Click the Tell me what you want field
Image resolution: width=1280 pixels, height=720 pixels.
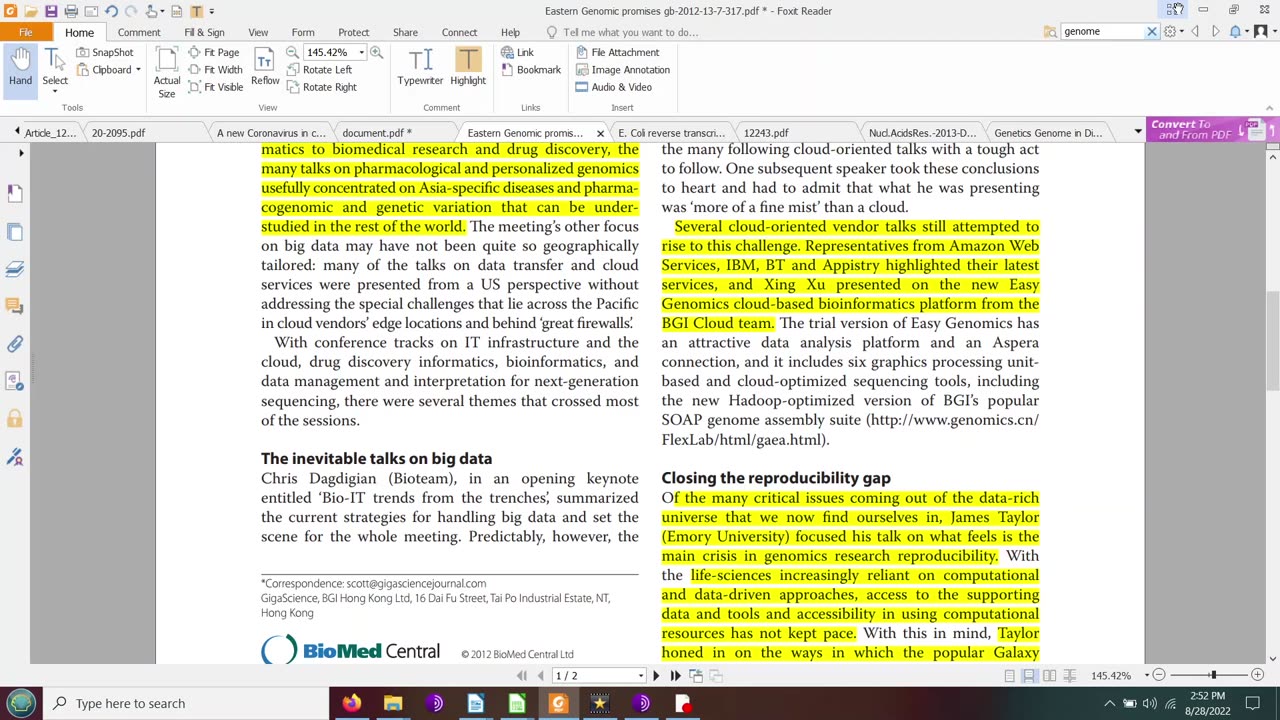[x=630, y=32]
